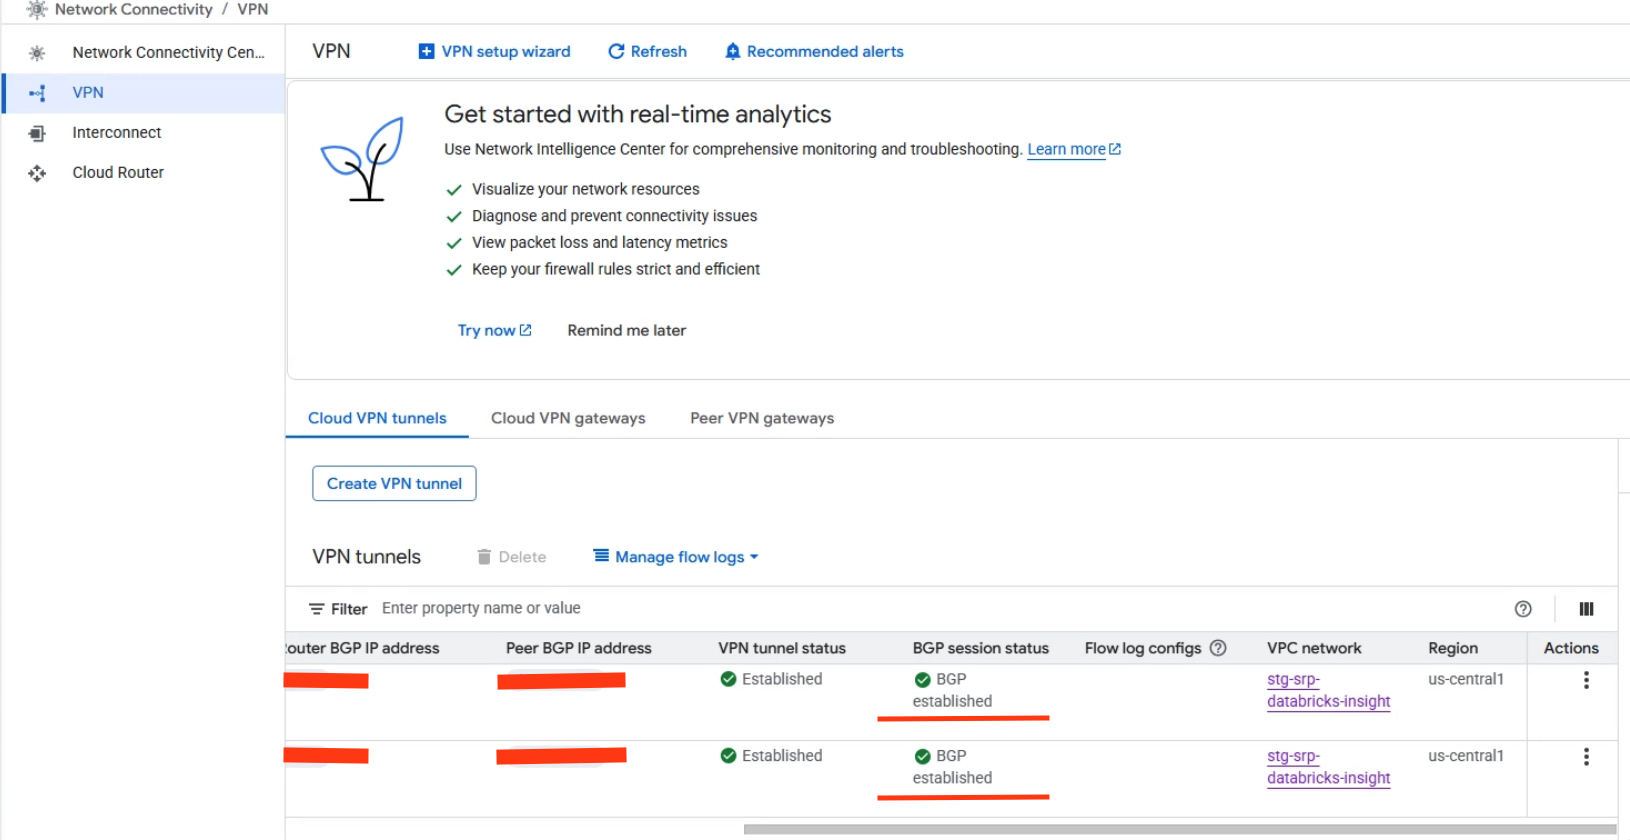This screenshot has height=840, width=1630.
Task: Open Network Connectivity Center in sidebar
Action: [x=168, y=52]
